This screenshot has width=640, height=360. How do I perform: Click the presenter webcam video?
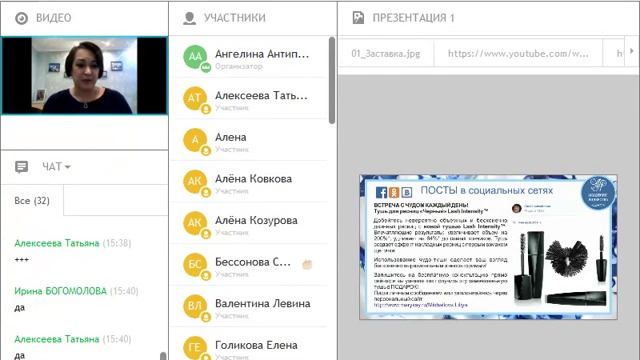(84, 76)
